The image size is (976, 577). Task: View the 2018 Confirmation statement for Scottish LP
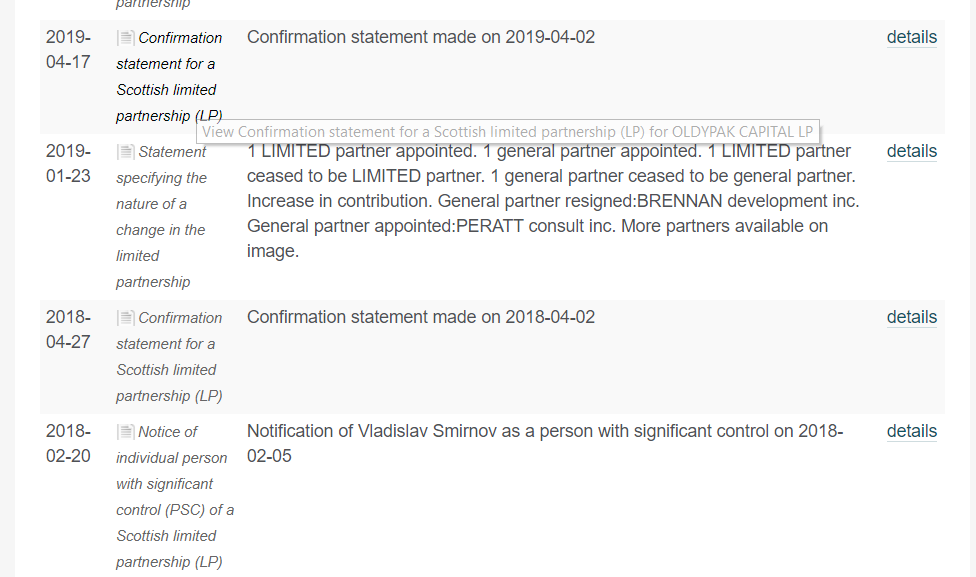click(169, 357)
